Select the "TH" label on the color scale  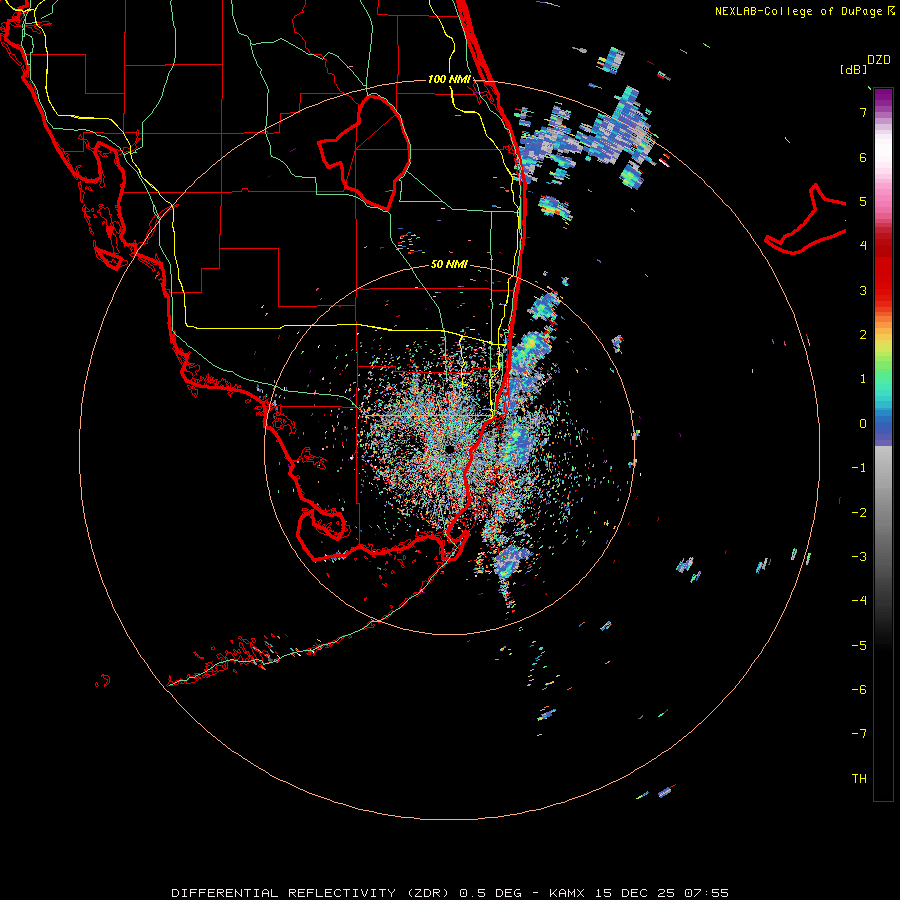pyautogui.click(x=859, y=778)
